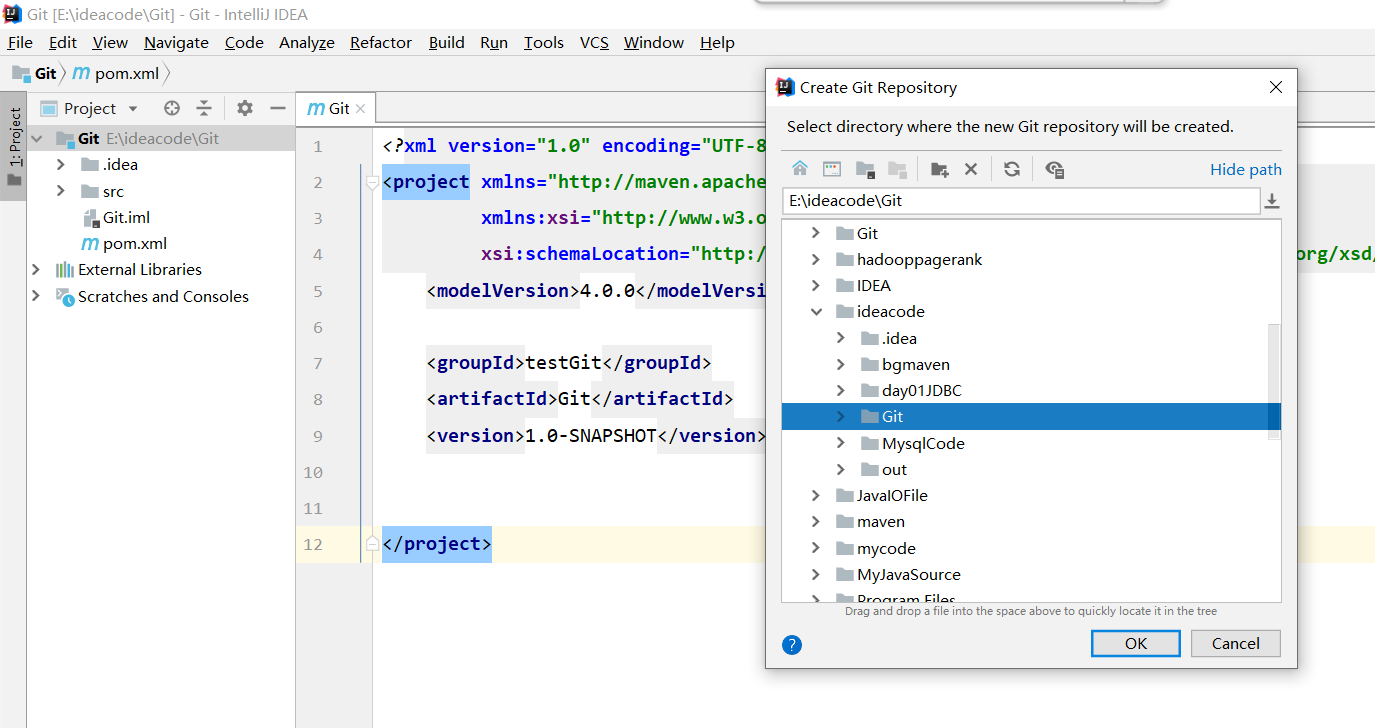
Task: Collapse all in the Project panel
Action: click(204, 108)
